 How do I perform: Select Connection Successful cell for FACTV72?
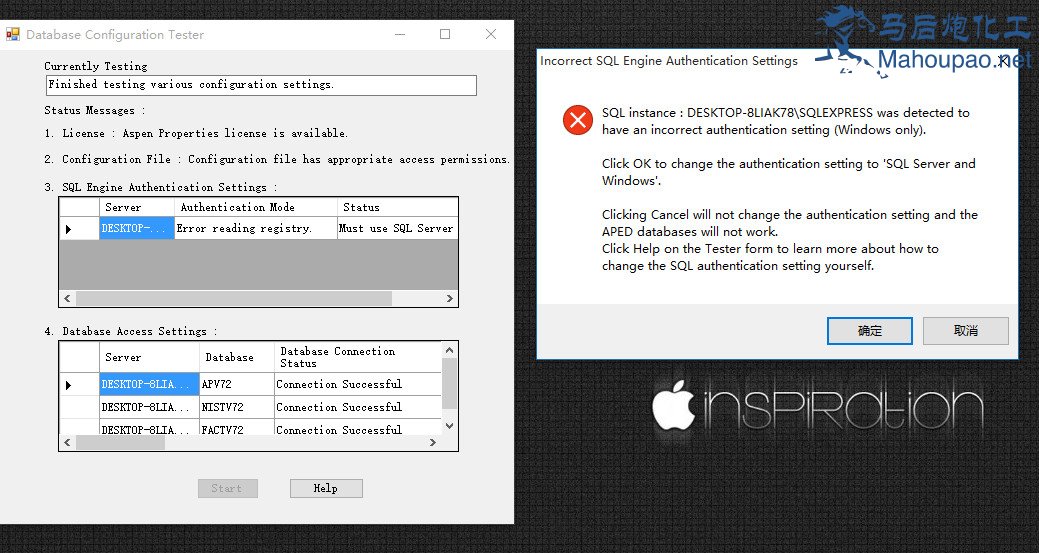tap(358, 428)
